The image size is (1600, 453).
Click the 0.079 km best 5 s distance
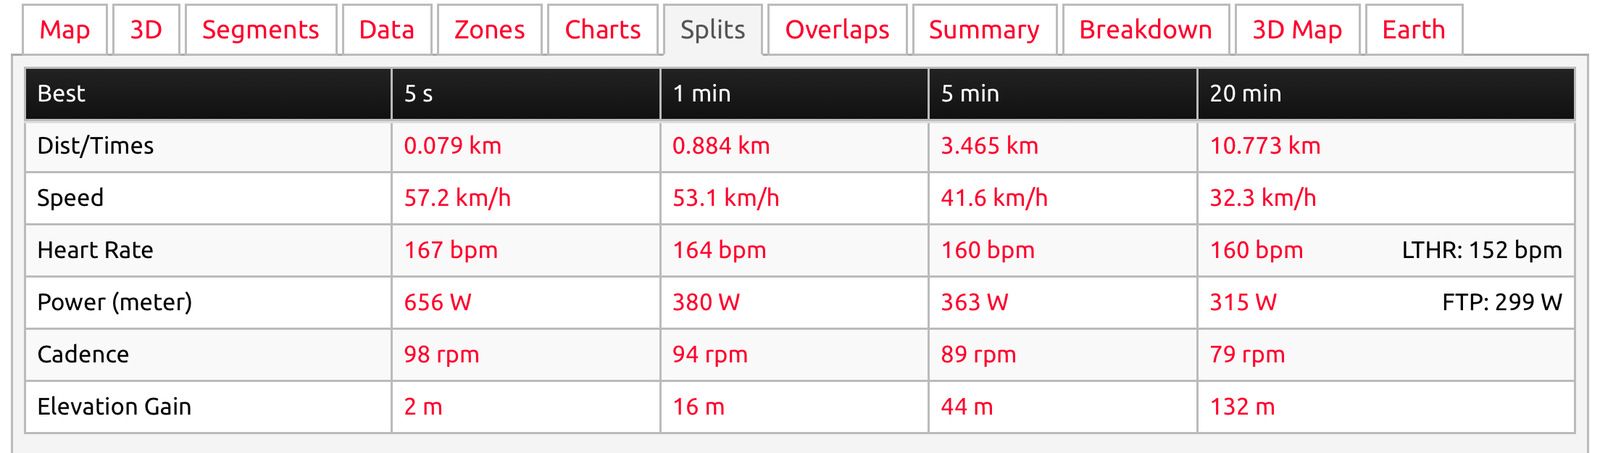tap(452, 146)
